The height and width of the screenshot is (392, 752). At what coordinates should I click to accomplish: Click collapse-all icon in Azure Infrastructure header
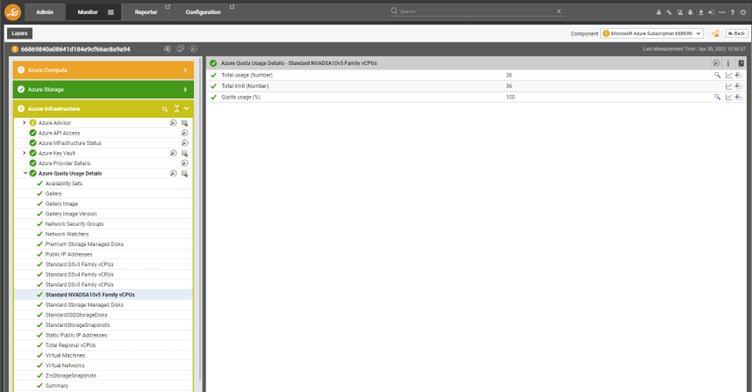click(176, 109)
